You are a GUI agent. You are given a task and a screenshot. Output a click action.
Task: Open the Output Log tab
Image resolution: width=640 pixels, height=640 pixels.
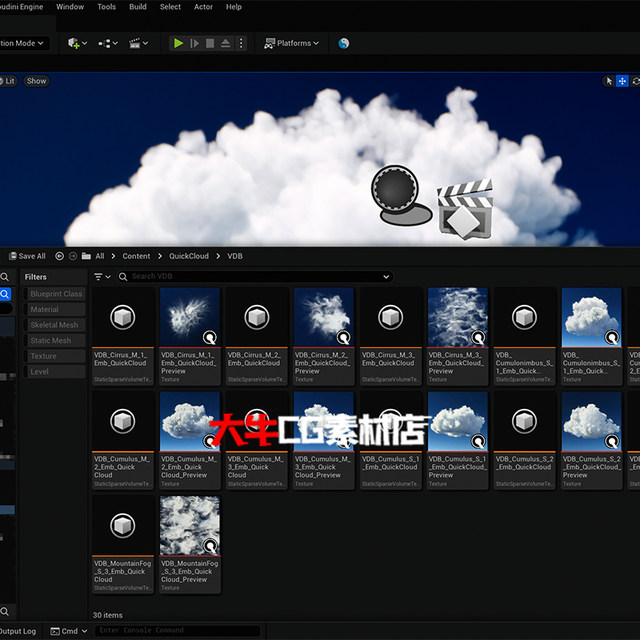click(18, 631)
